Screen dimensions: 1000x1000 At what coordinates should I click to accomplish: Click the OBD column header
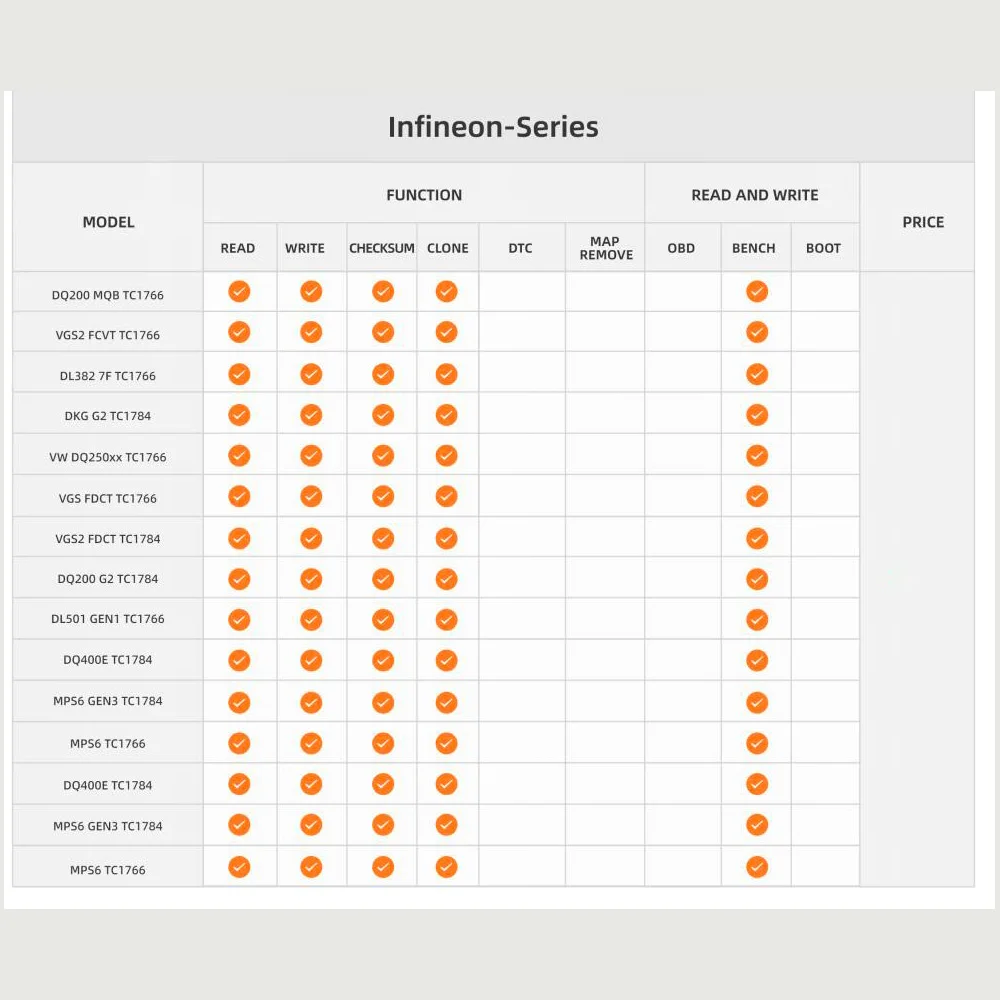tap(681, 248)
